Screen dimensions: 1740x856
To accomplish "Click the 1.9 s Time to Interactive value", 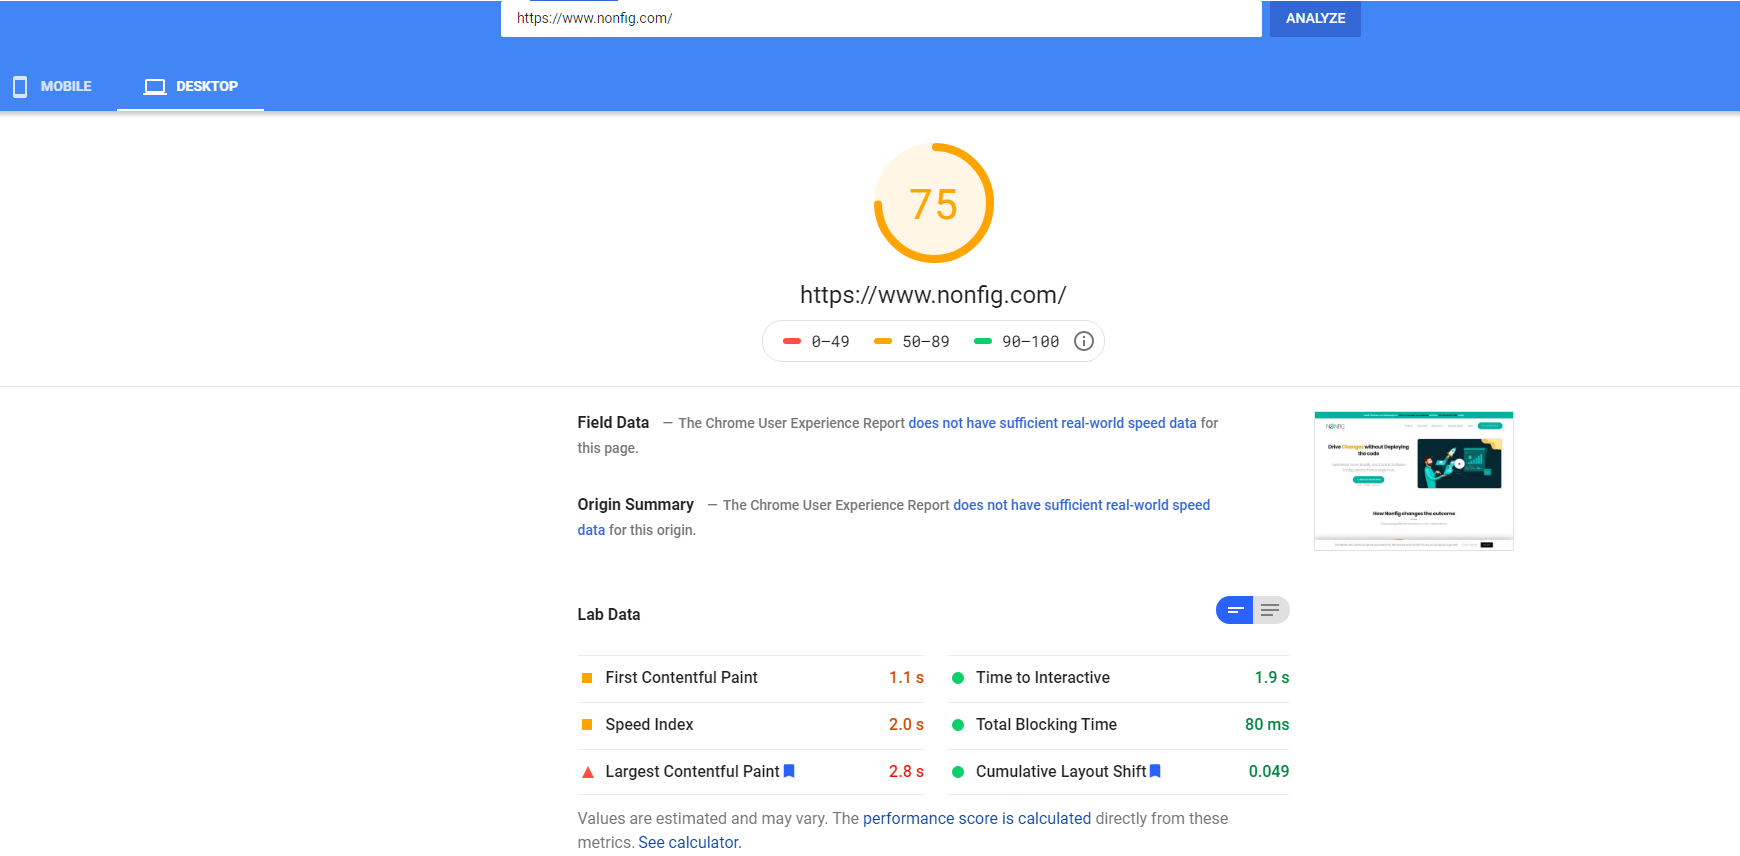I will click(1272, 678).
